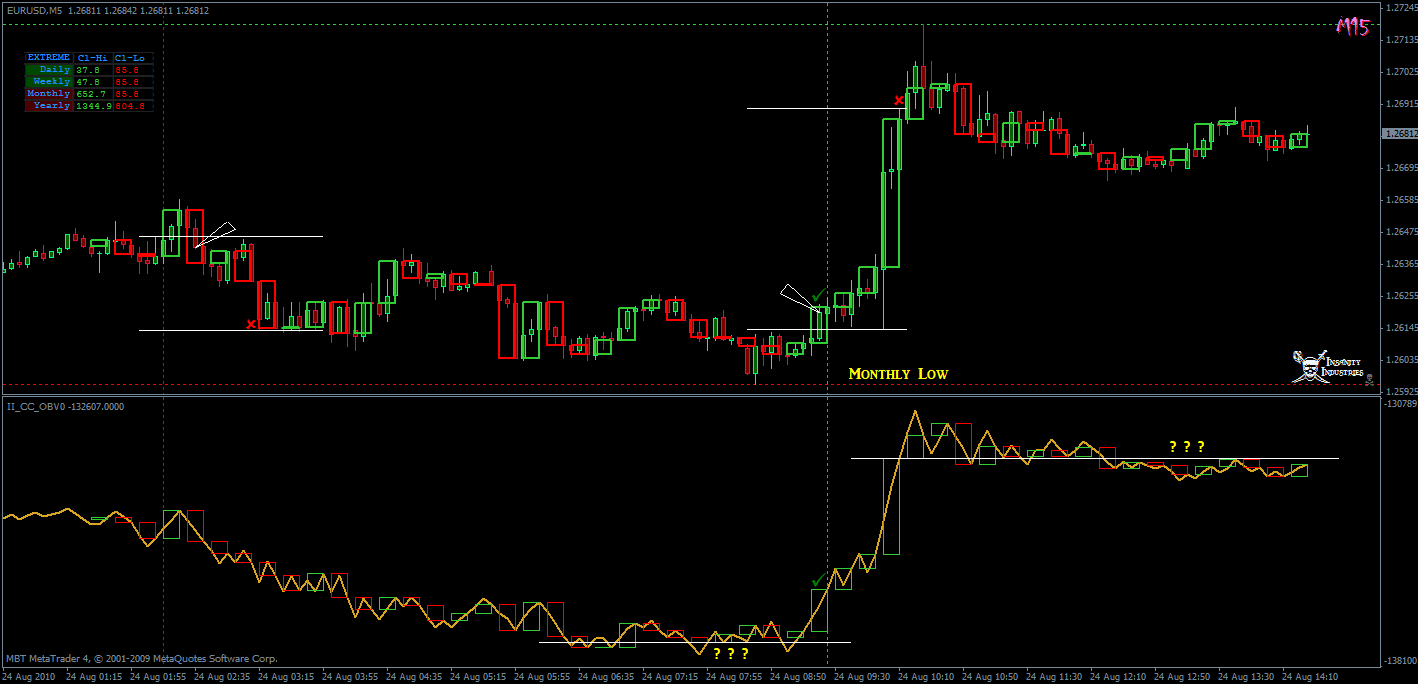1418x684 pixels.
Task: Click time axis label 24 Aug 01:55
Action: click(x=159, y=677)
